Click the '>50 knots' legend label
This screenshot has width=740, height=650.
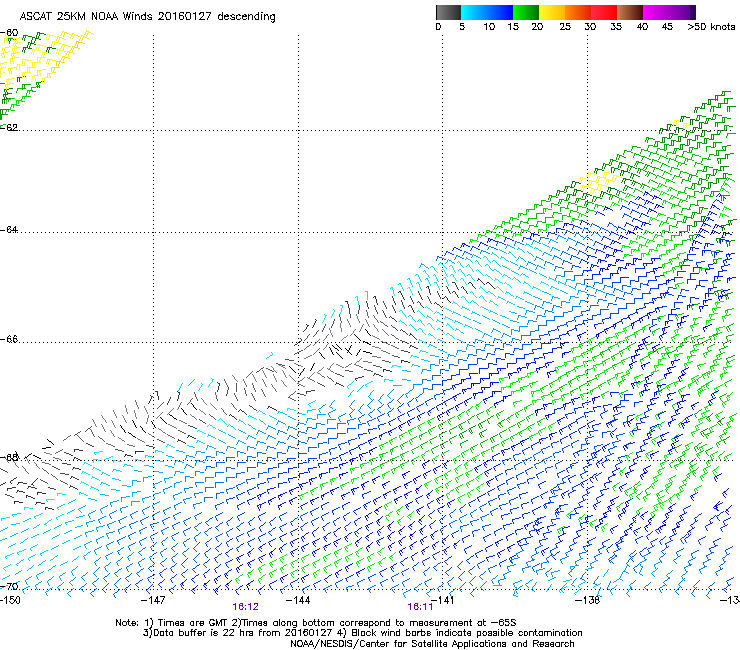[711, 27]
